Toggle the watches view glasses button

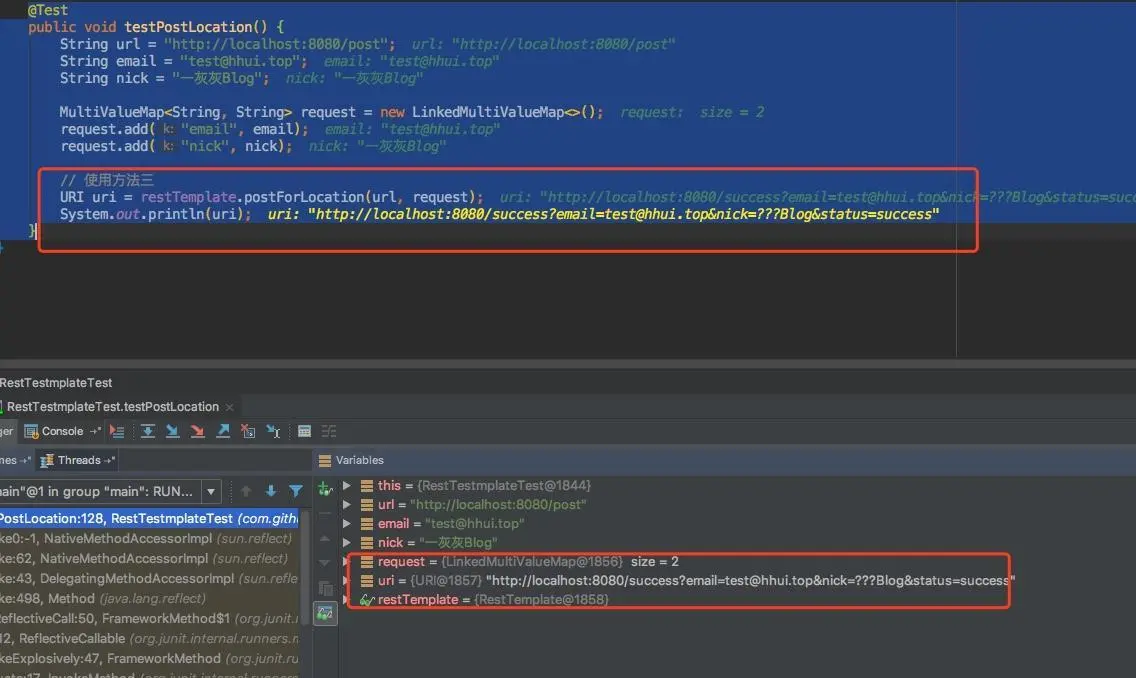(x=325, y=614)
